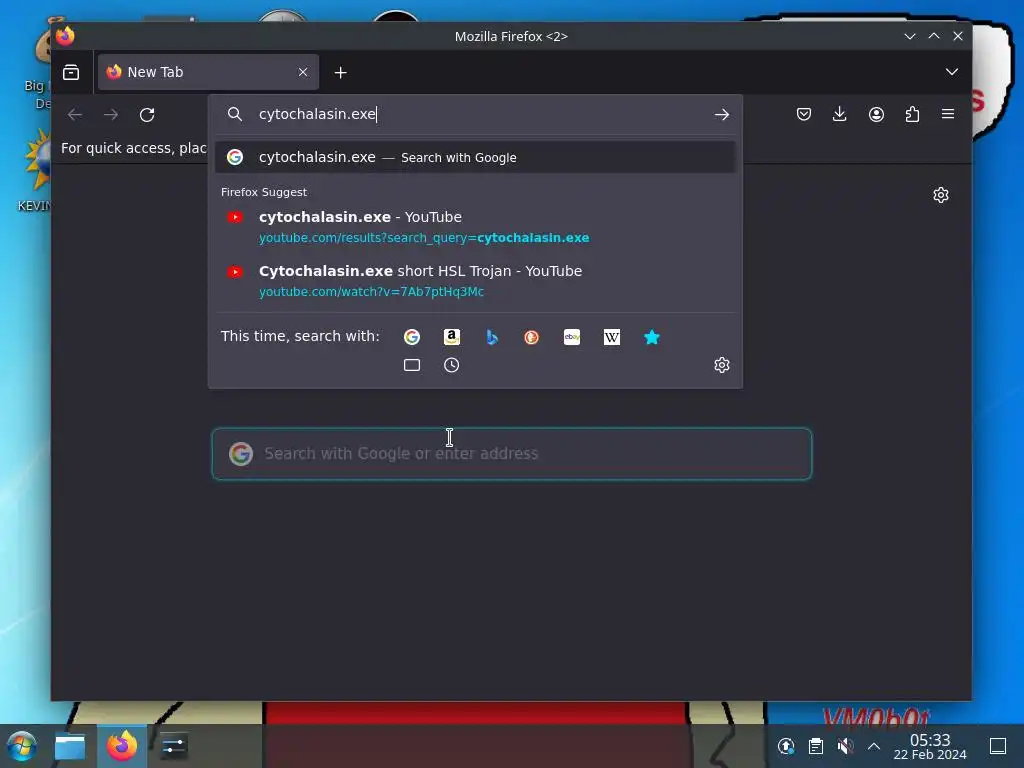Search this time with eBay
This screenshot has height=768, width=1024.
pos(572,337)
